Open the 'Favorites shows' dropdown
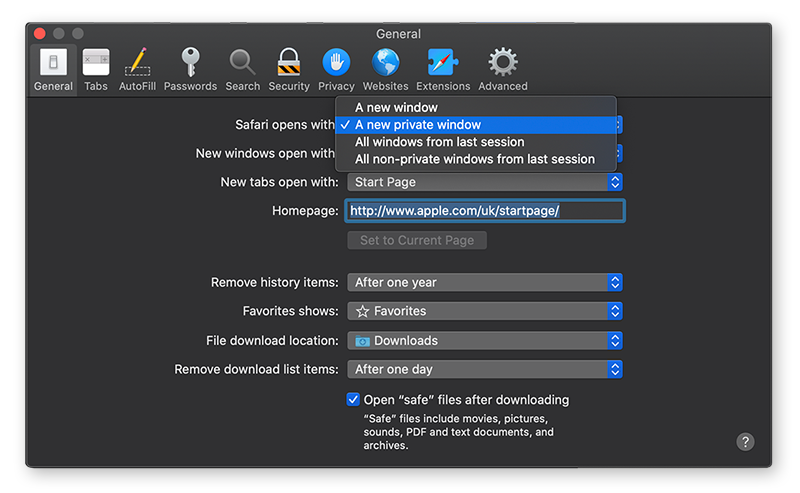This screenshot has height=493, width=800. click(x=485, y=311)
